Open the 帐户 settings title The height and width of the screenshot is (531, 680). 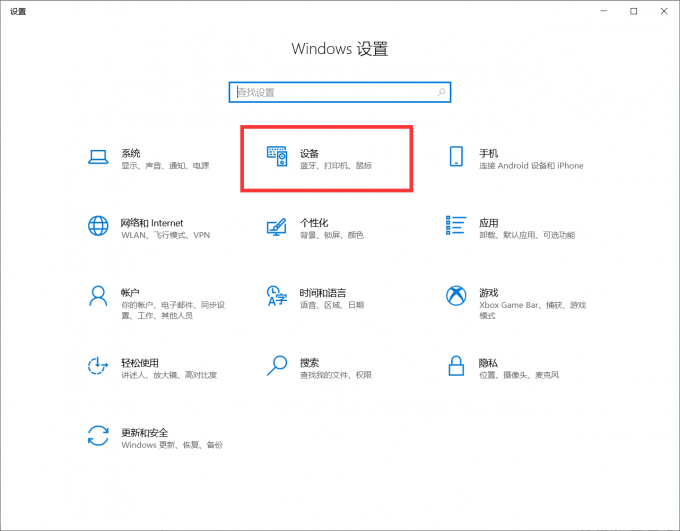[x=130, y=293]
